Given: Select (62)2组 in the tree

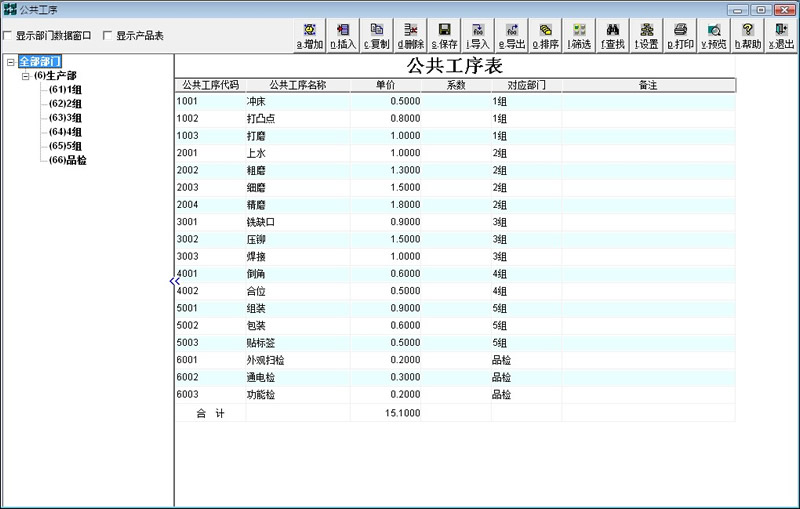Looking at the screenshot, I should [65, 104].
